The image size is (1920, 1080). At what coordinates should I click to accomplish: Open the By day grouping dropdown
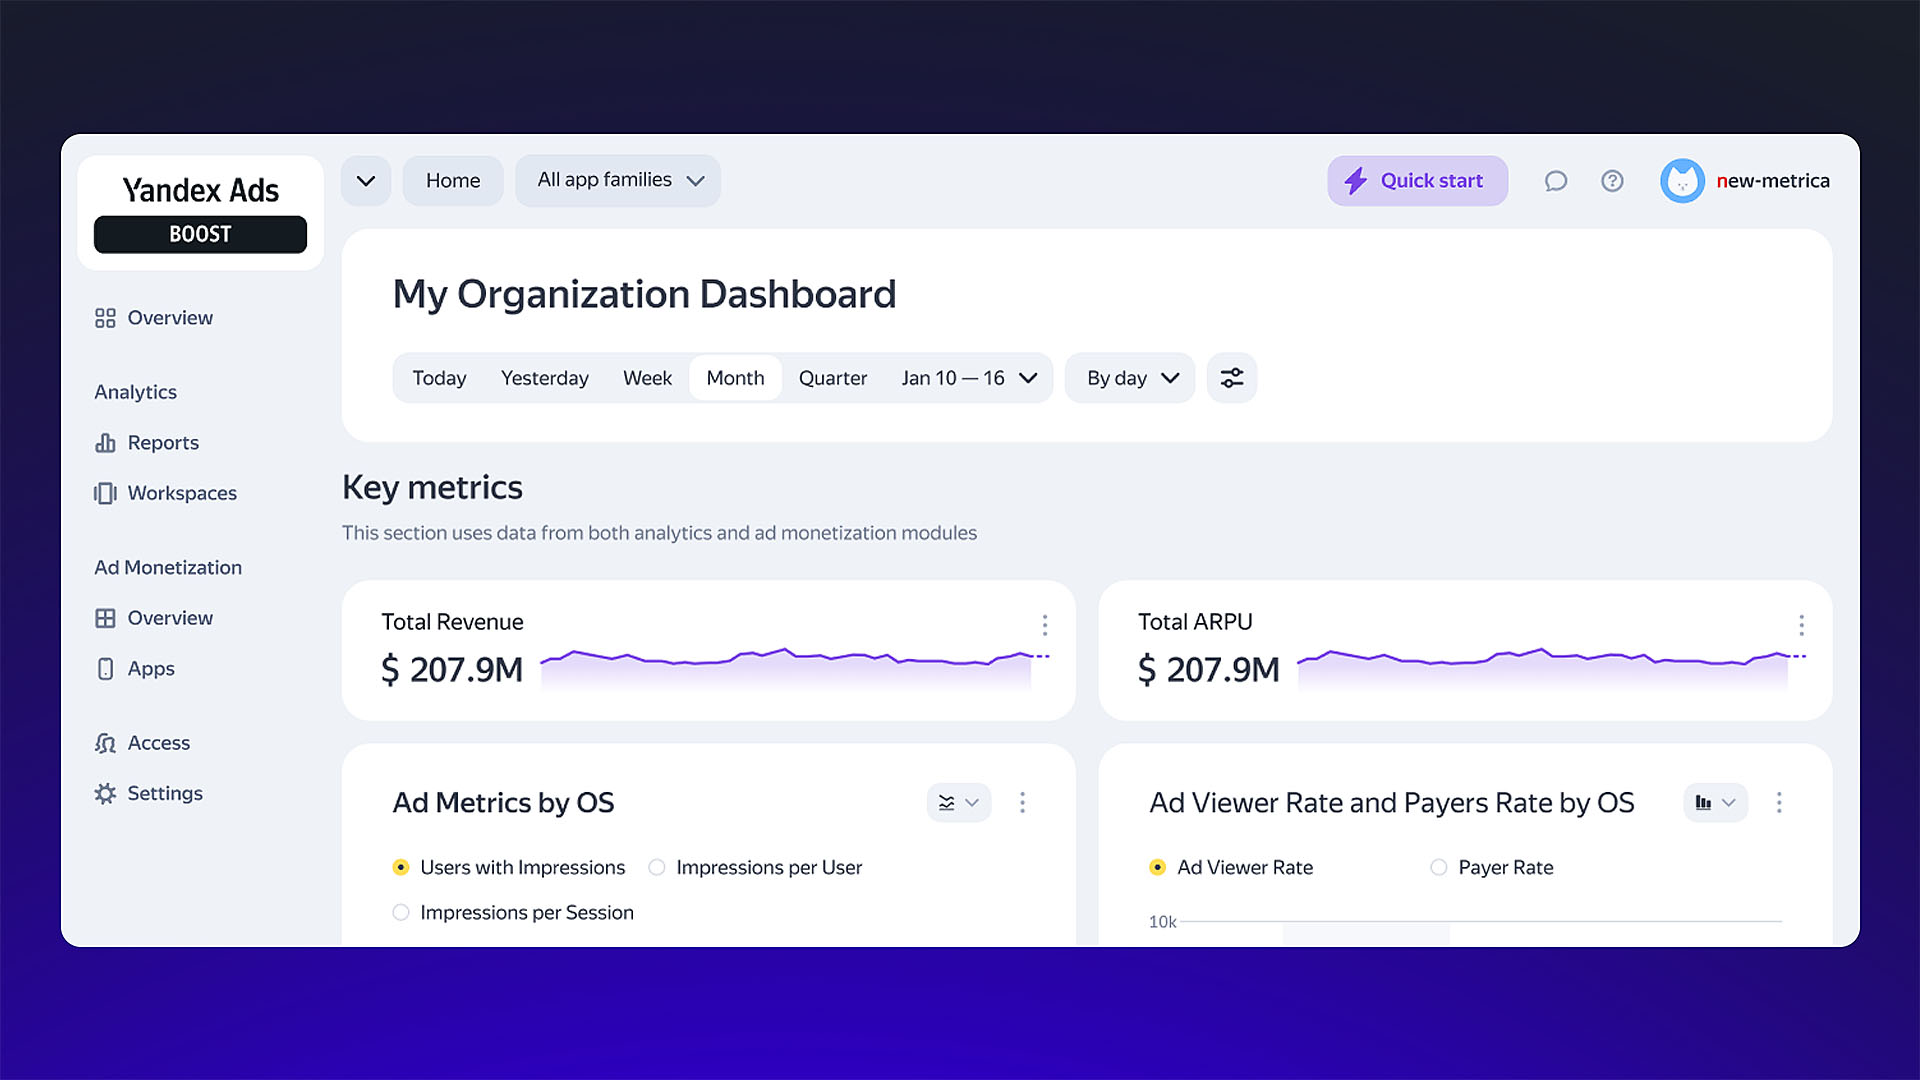(1130, 378)
